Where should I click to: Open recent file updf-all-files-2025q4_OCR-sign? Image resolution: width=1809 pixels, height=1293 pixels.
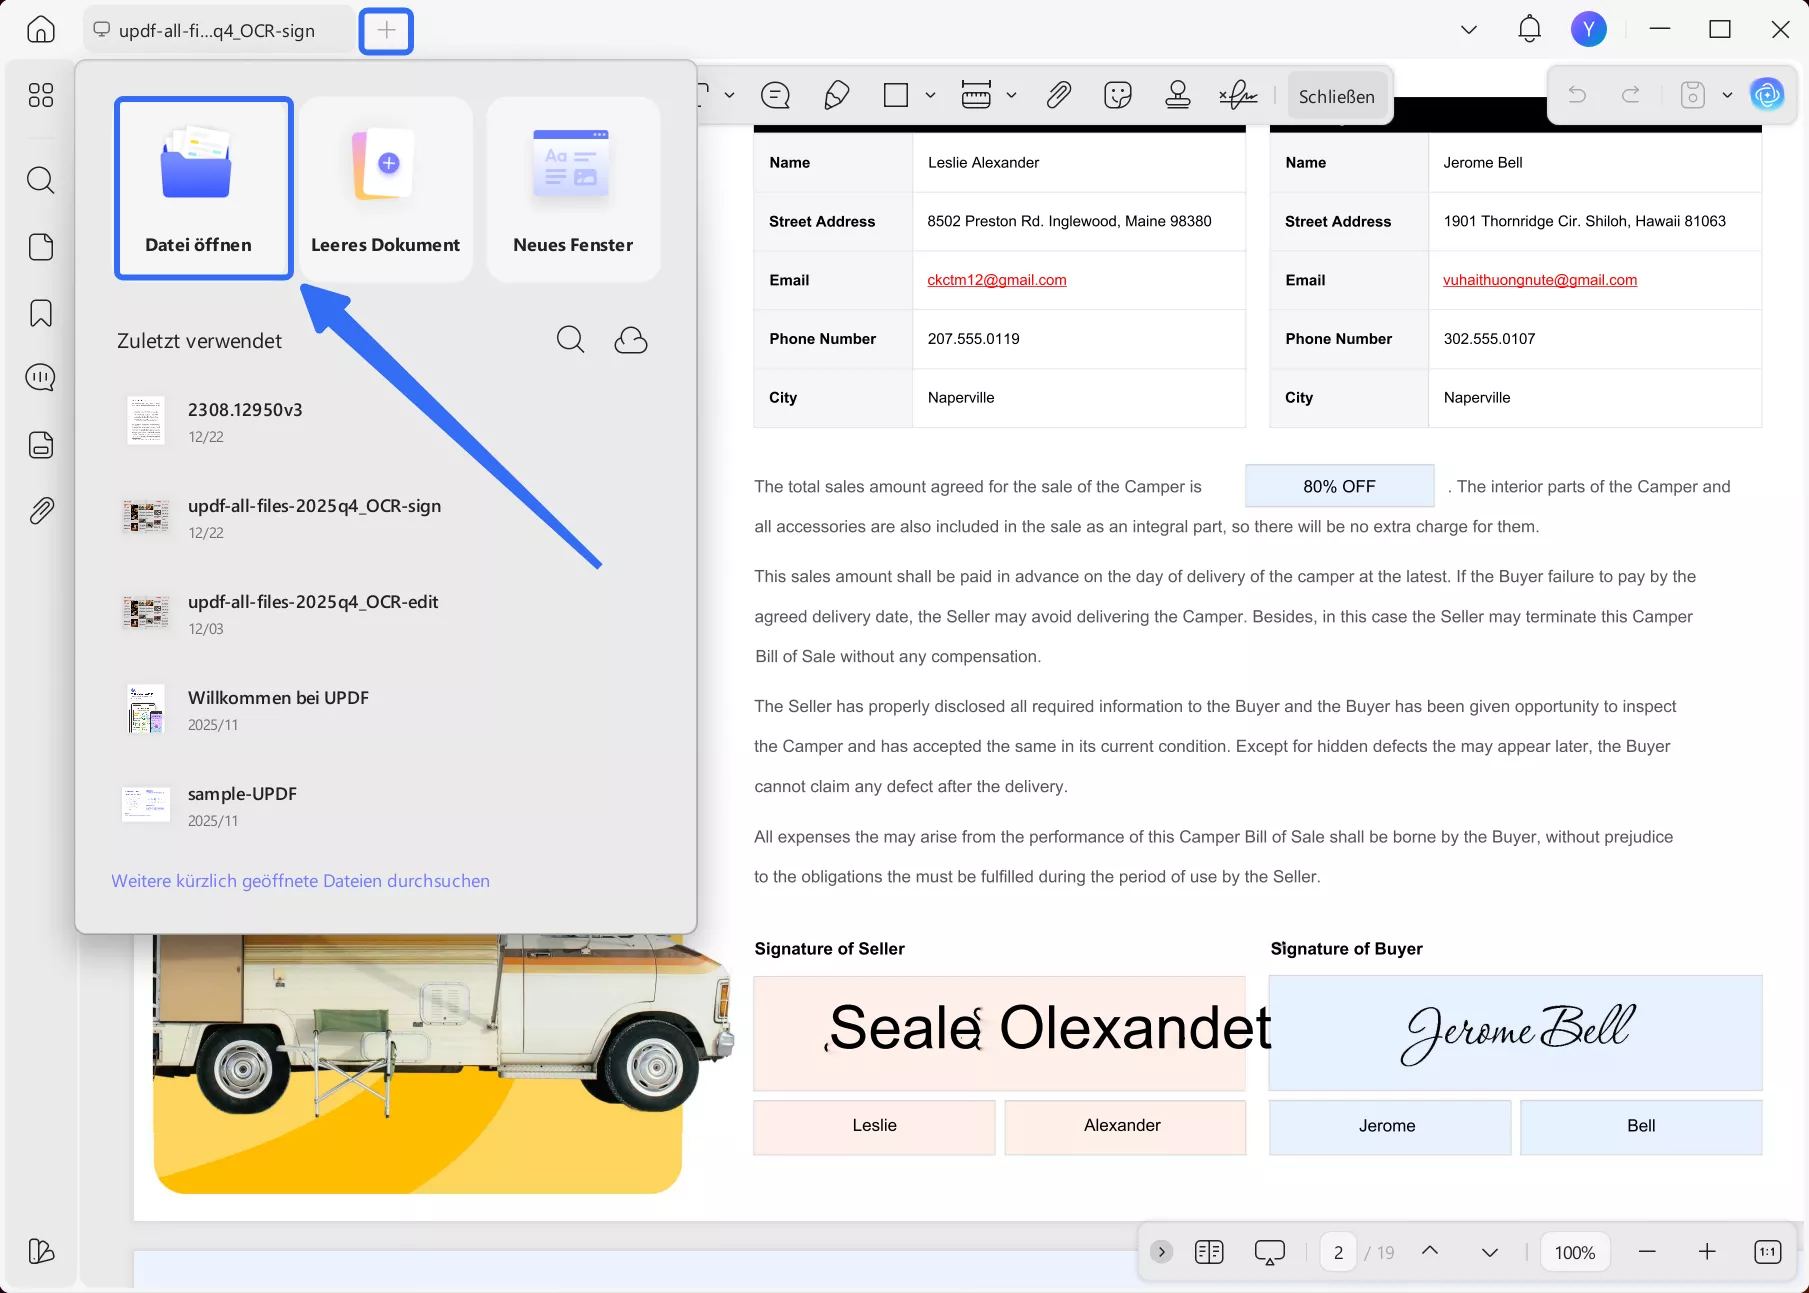click(x=386, y=517)
